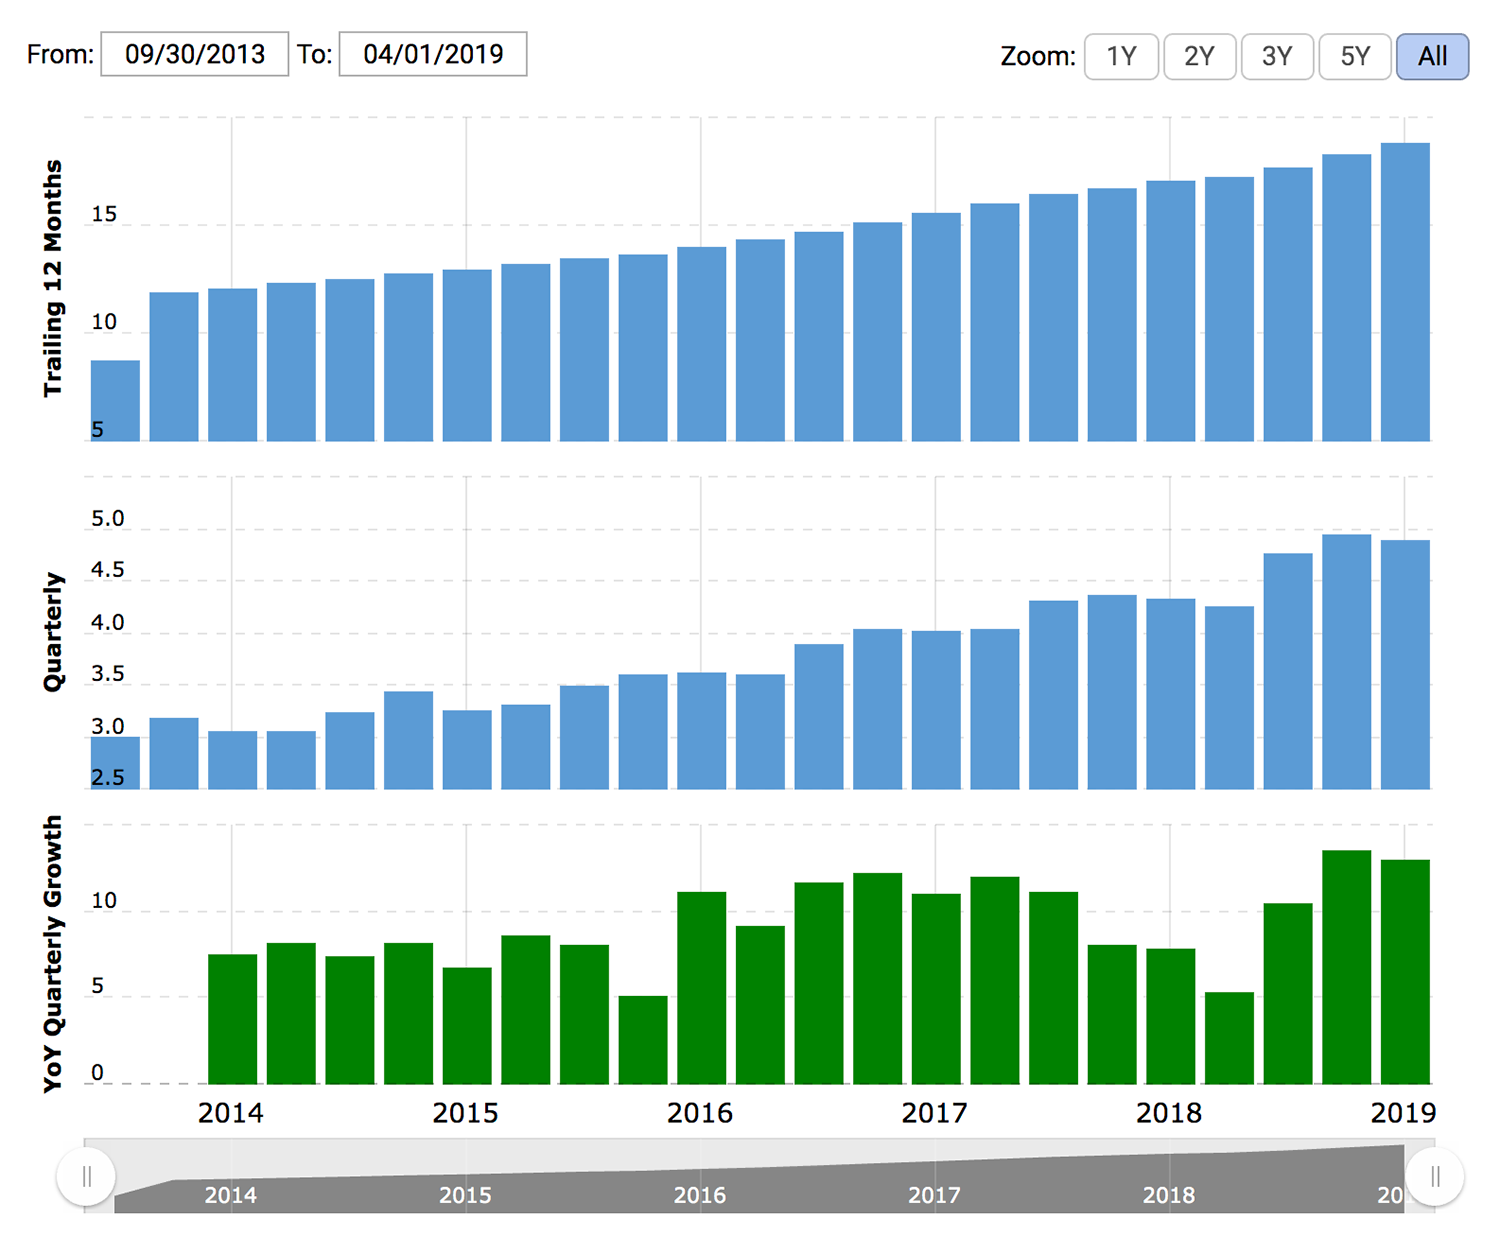Select the 5Y zoom button
The image size is (1500, 1254).
point(1355,56)
